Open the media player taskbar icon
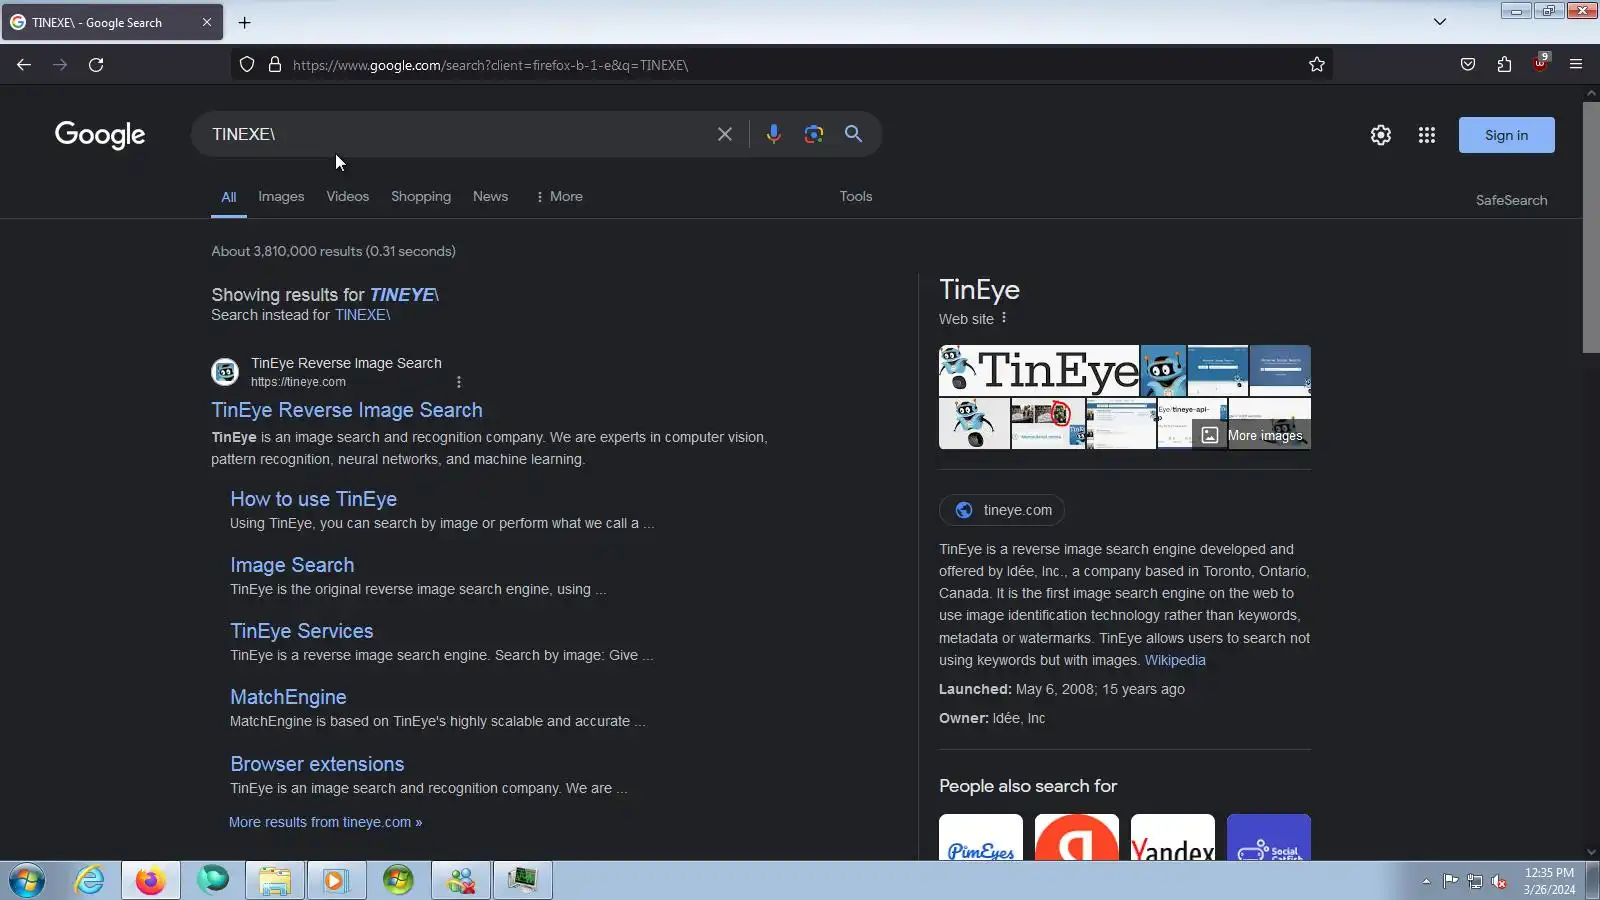The height and width of the screenshot is (900, 1600). 335,881
